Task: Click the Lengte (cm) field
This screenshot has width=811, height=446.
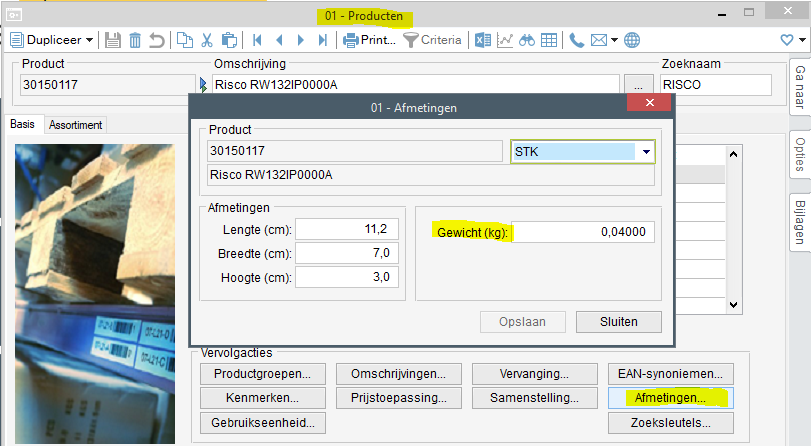Action: click(347, 229)
